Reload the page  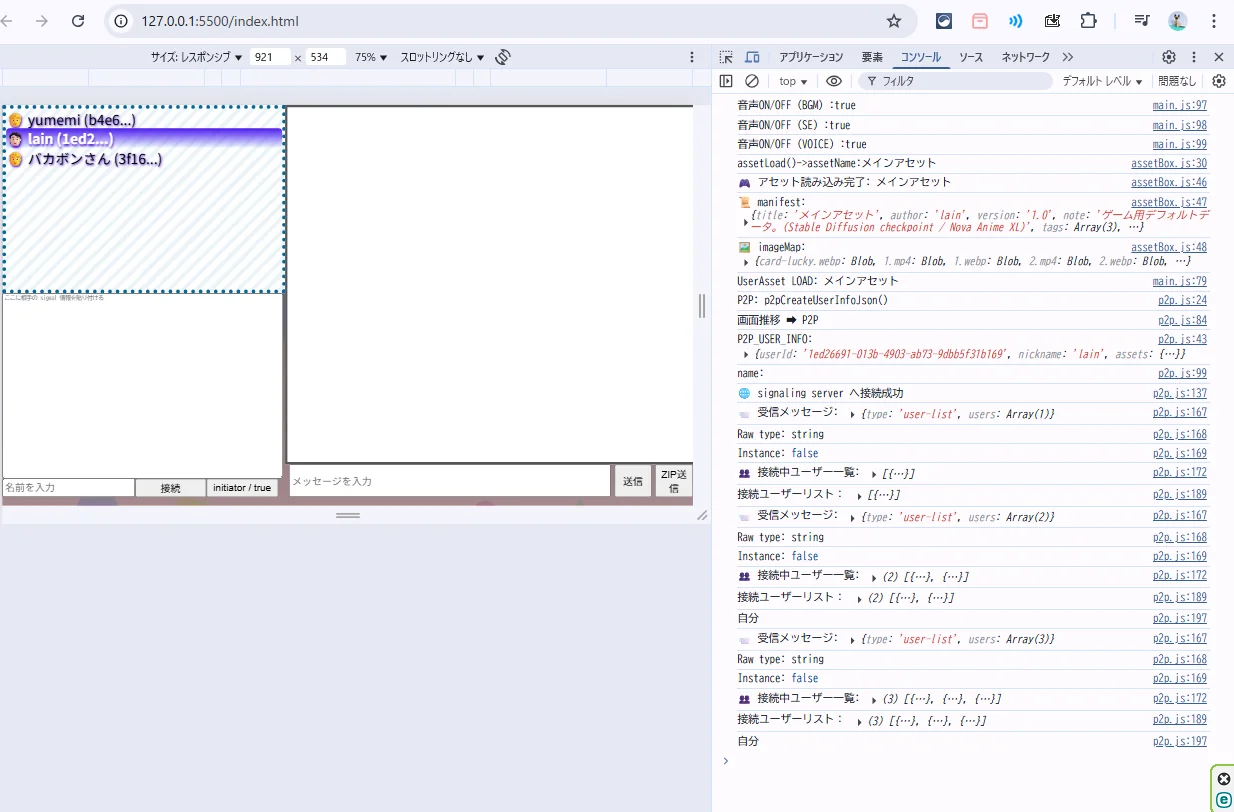click(78, 21)
